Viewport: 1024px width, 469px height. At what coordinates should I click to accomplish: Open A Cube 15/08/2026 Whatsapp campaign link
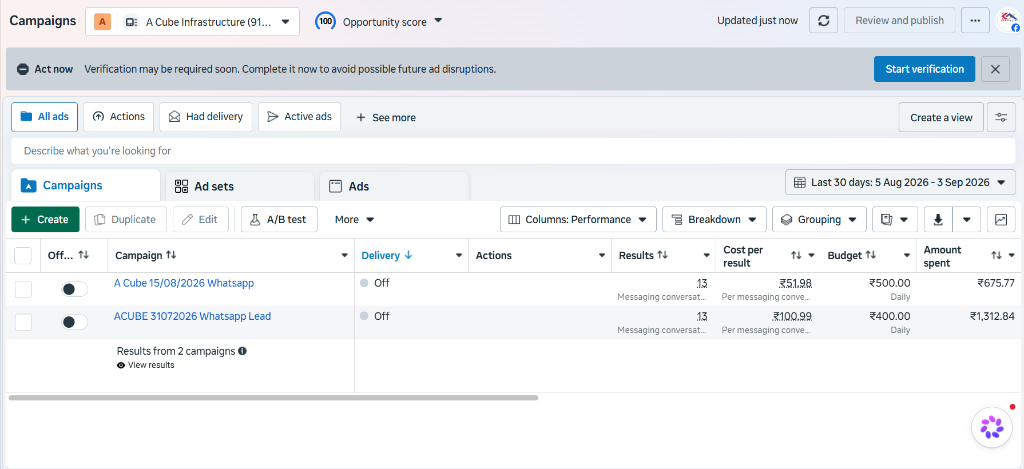tap(184, 283)
